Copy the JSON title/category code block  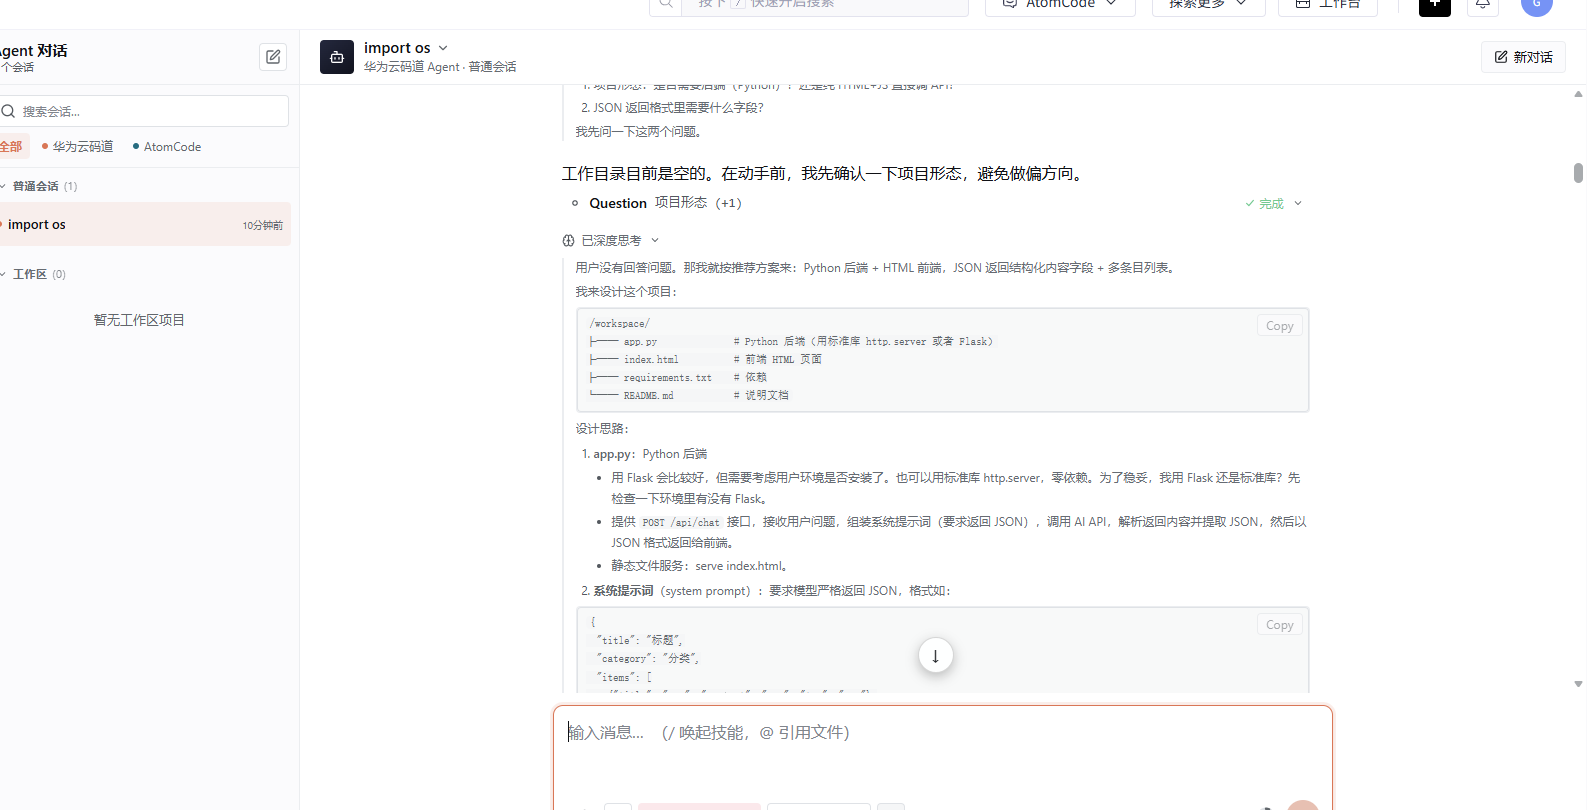click(x=1279, y=625)
